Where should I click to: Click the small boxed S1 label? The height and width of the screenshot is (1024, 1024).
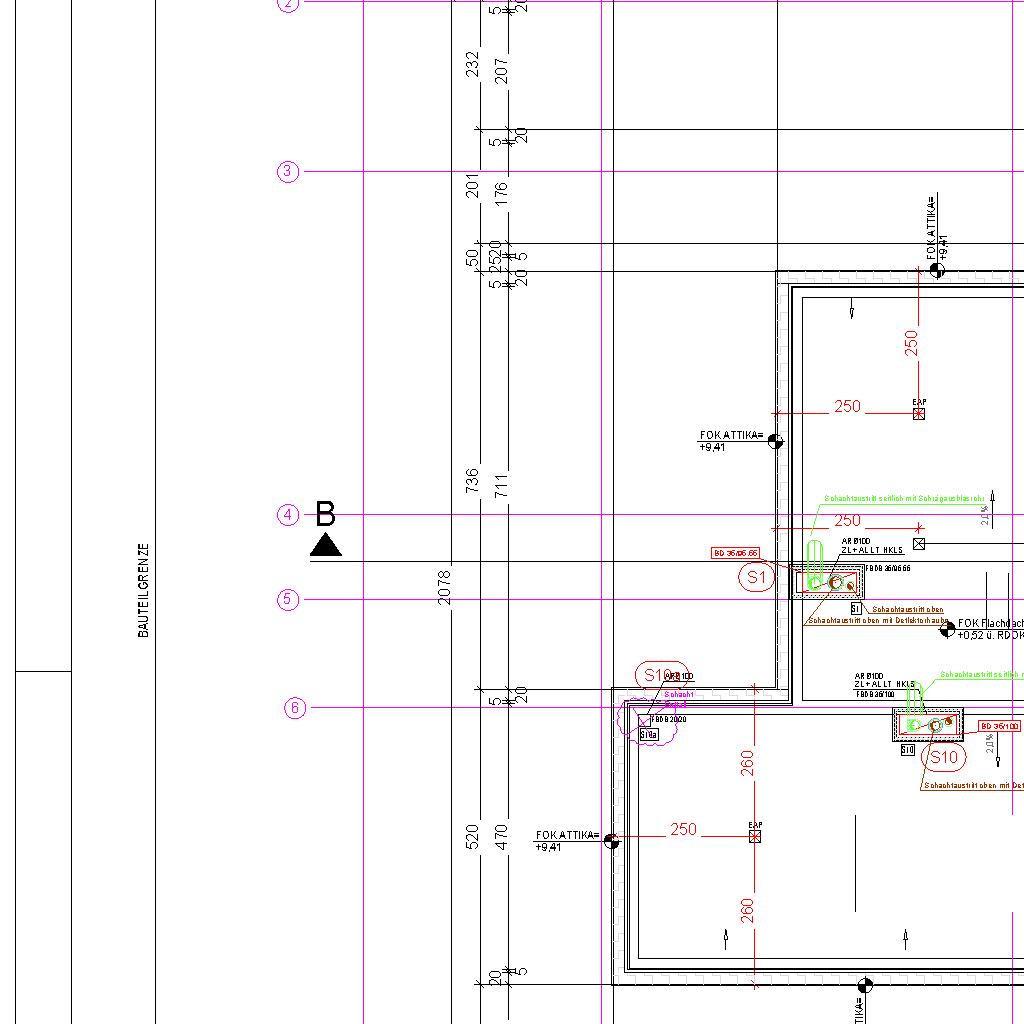[x=856, y=609]
